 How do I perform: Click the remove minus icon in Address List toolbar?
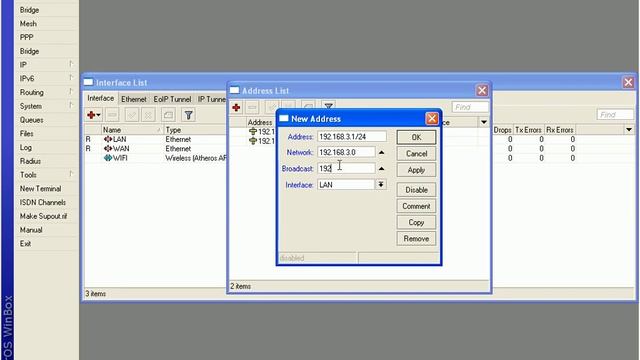(252, 108)
